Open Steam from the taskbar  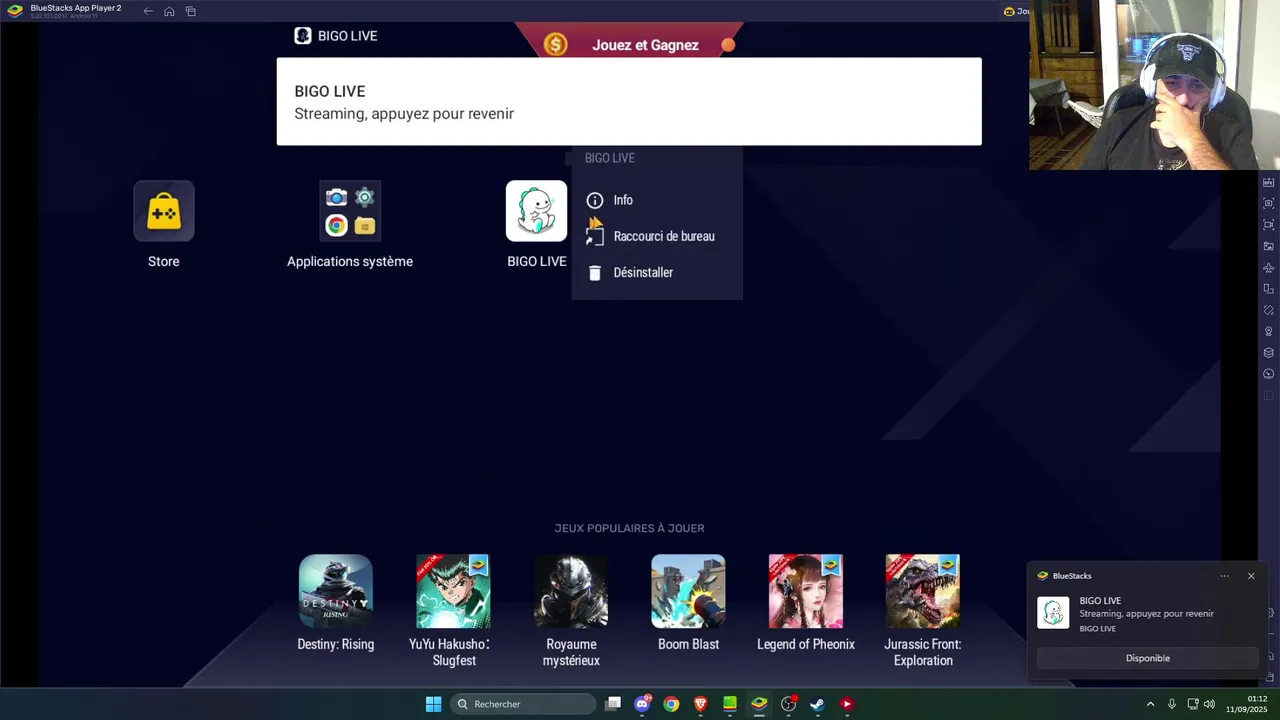click(817, 704)
